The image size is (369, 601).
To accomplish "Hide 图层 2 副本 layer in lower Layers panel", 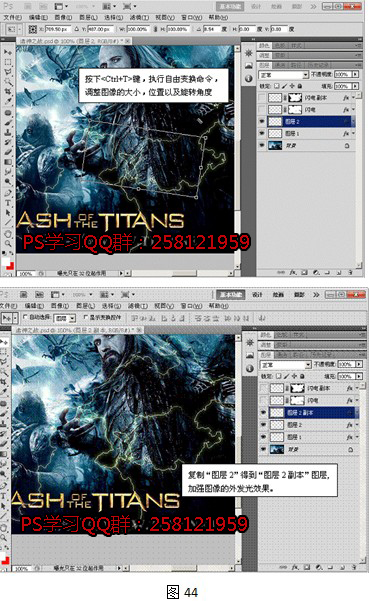I will (264, 413).
